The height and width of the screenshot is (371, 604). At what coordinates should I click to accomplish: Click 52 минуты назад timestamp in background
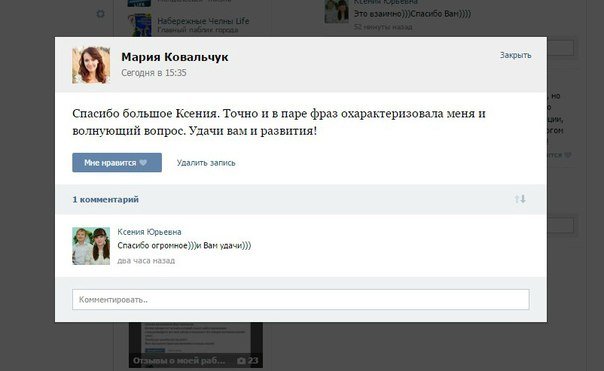(x=383, y=27)
